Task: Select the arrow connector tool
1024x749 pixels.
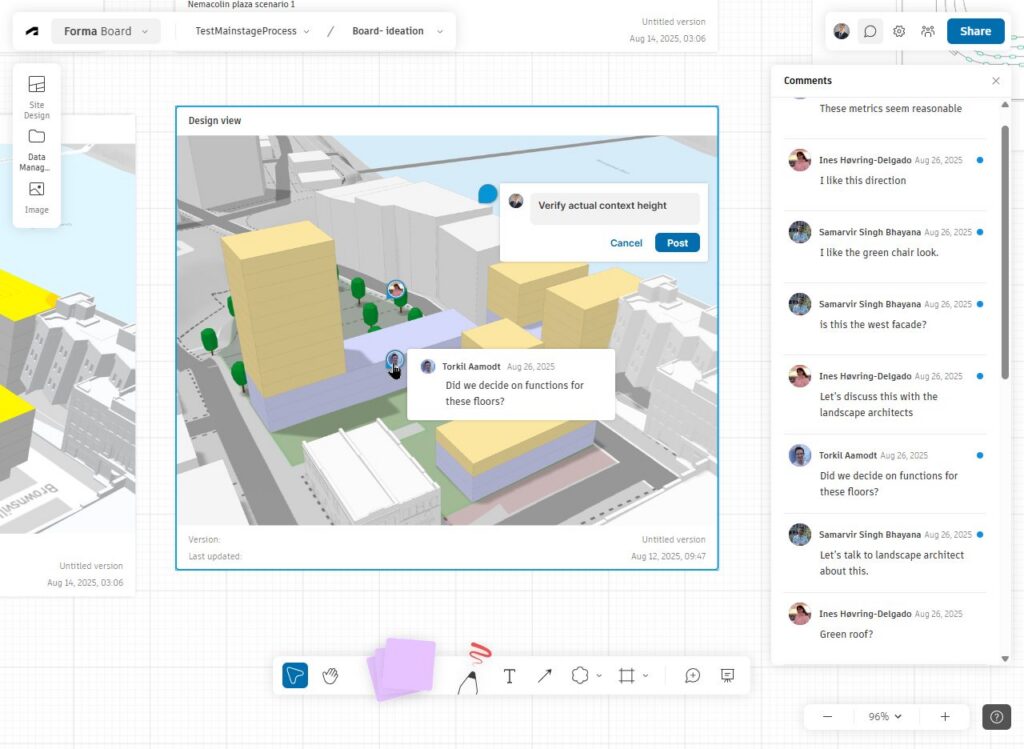Action: [544, 676]
